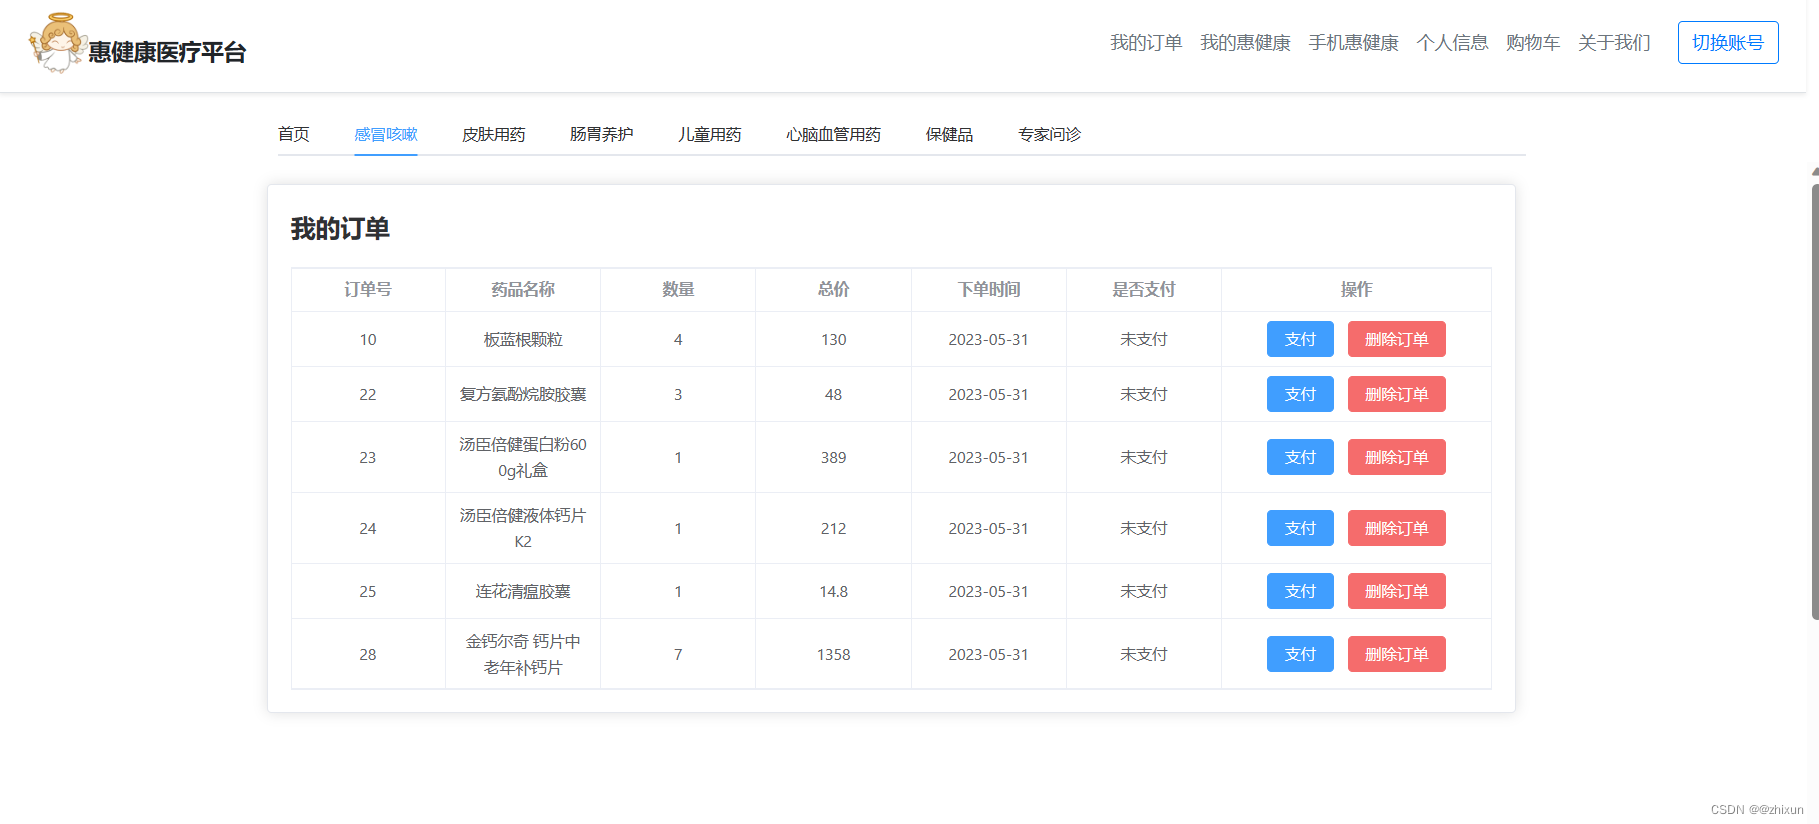Click the total price 1358 cell
This screenshot has width=1819, height=824.
pos(833,654)
